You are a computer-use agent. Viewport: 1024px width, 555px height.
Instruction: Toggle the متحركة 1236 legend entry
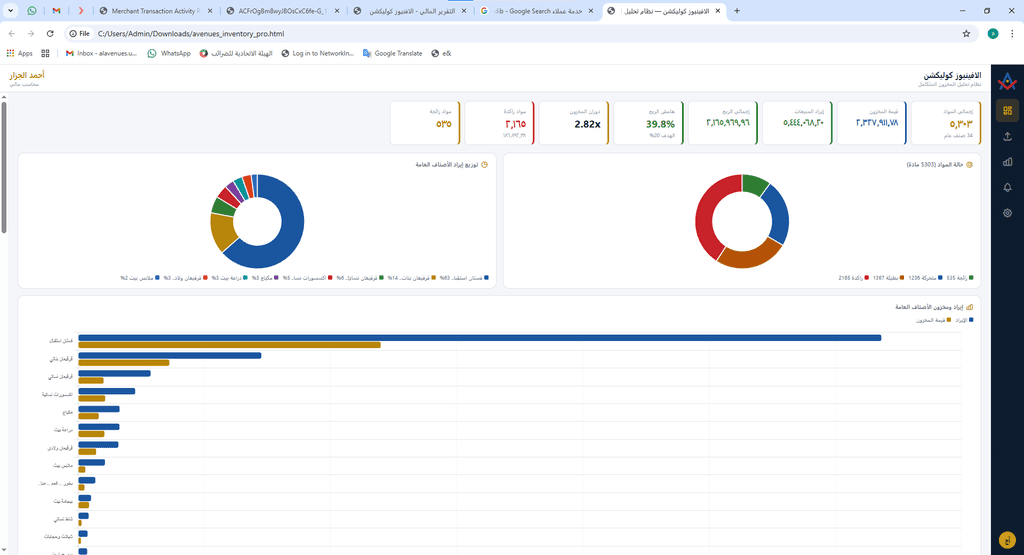(x=925, y=278)
